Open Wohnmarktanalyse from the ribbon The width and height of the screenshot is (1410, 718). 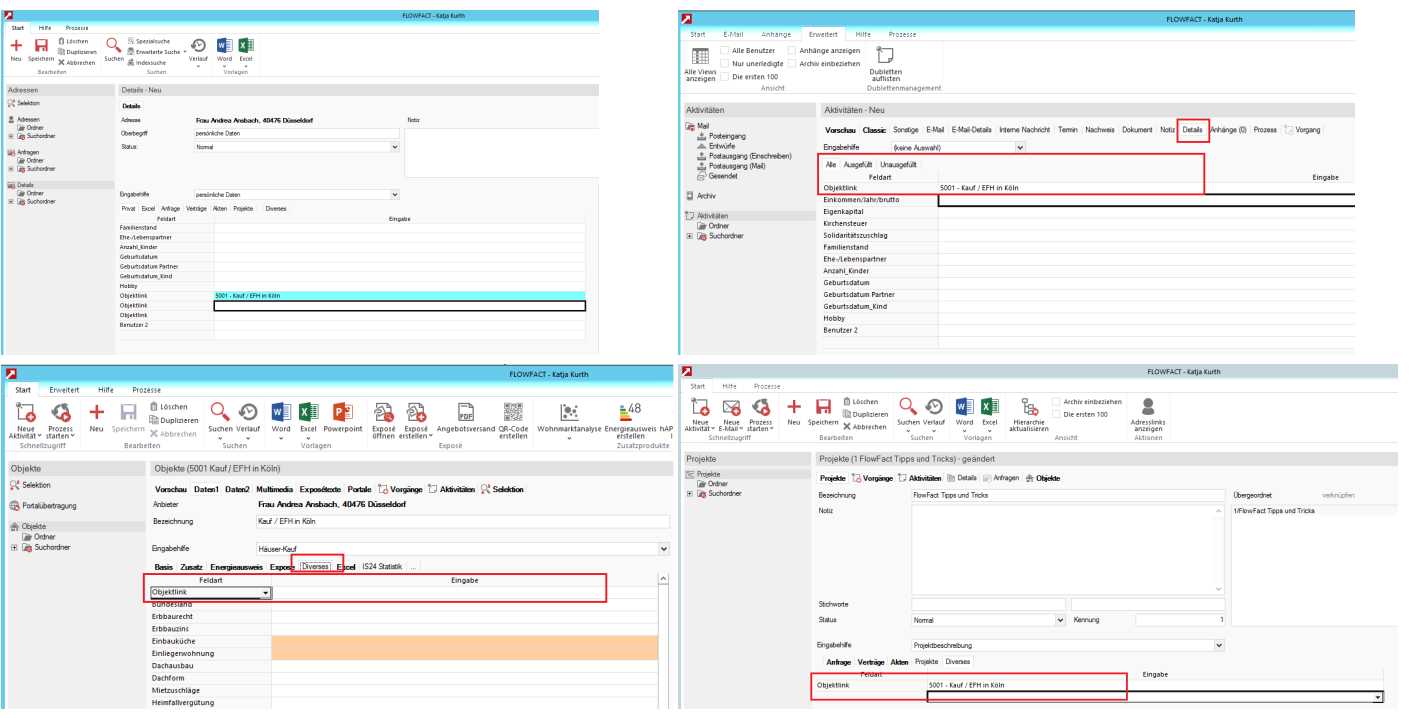coord(569,412)
